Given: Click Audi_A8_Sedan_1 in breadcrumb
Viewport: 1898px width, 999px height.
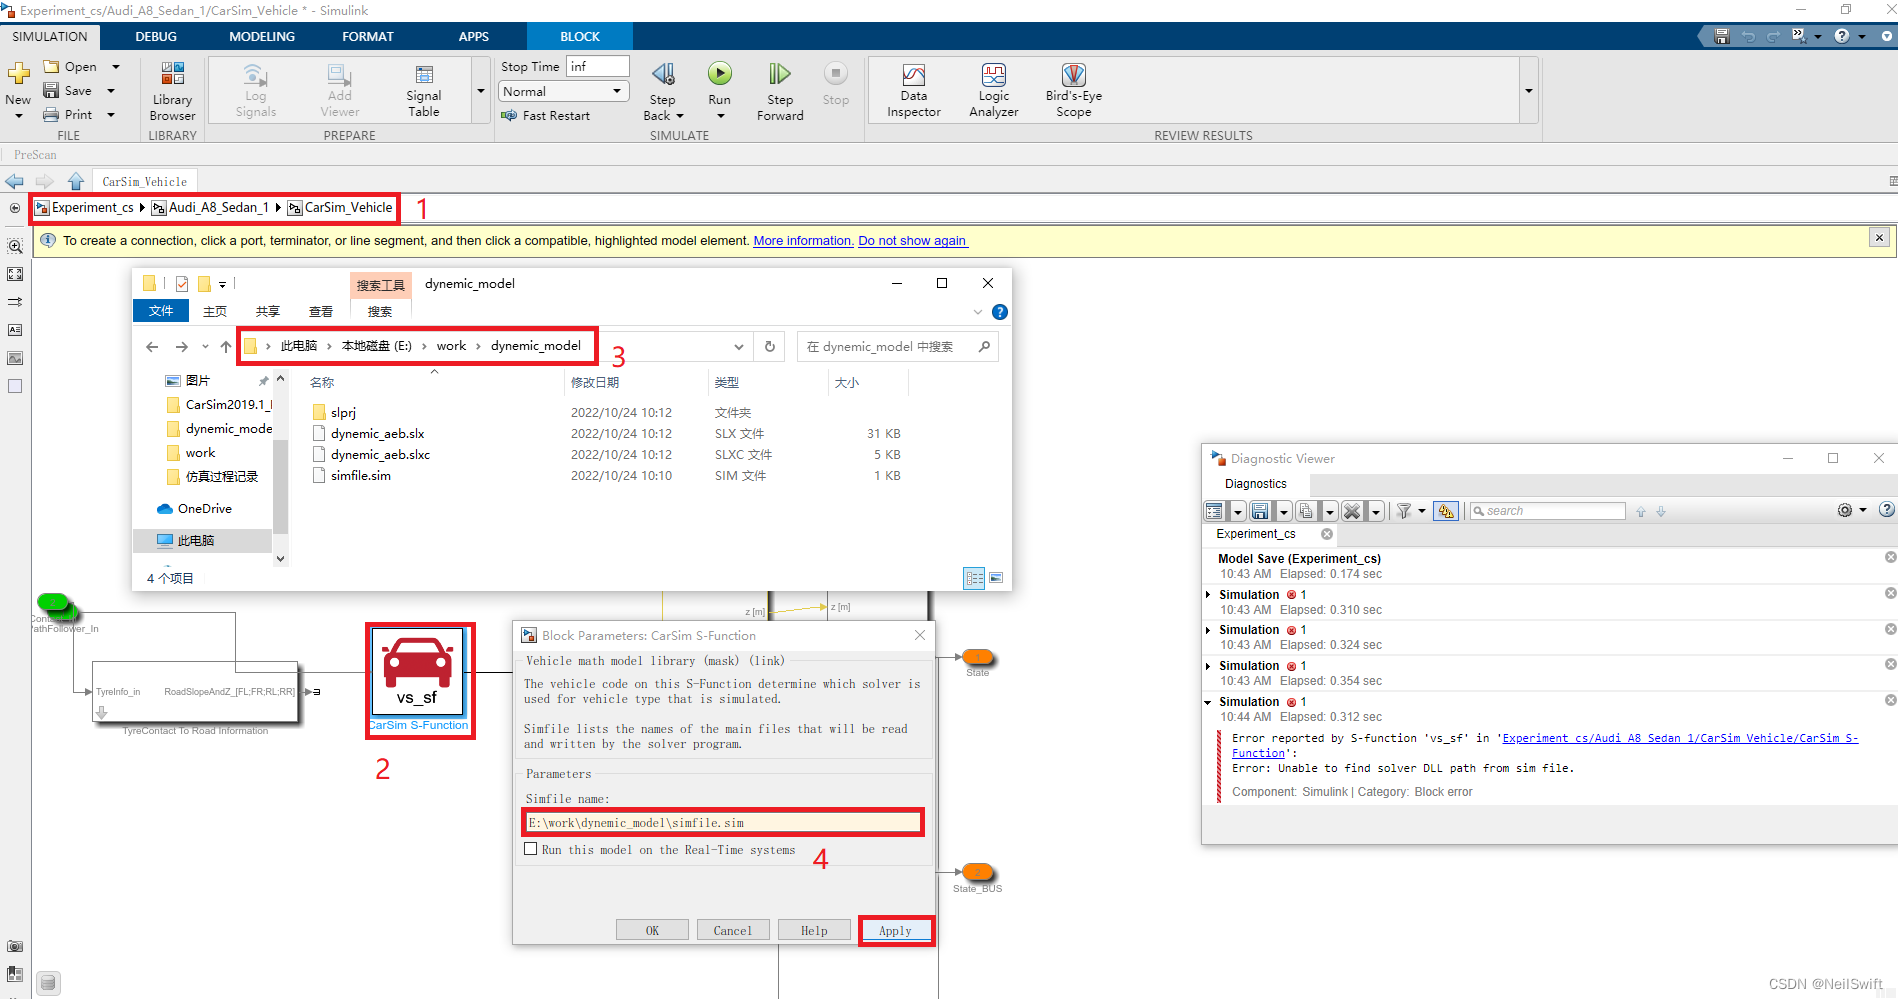Looking at the screenshot, I should [218, 207].
